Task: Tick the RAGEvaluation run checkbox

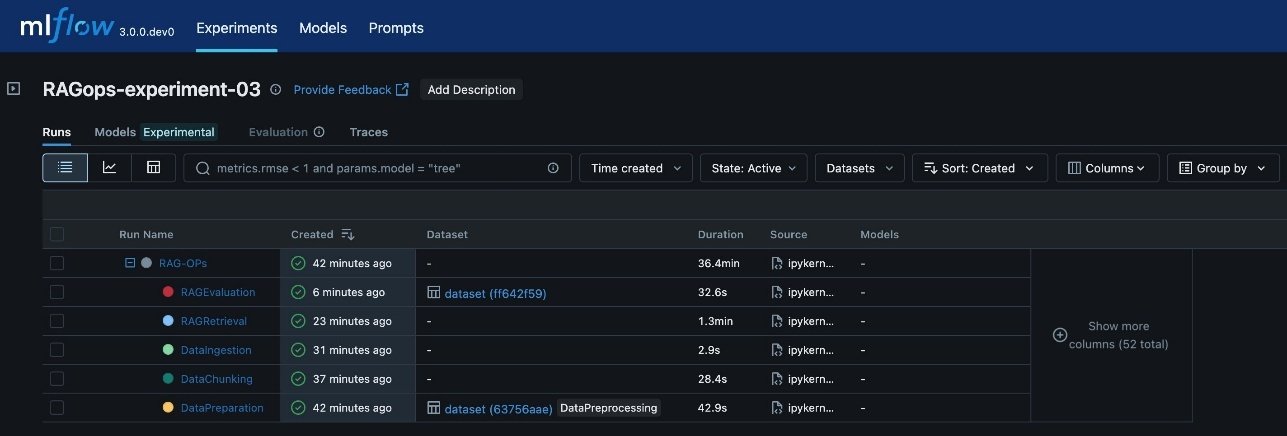Action: click(x=57, y=292)
